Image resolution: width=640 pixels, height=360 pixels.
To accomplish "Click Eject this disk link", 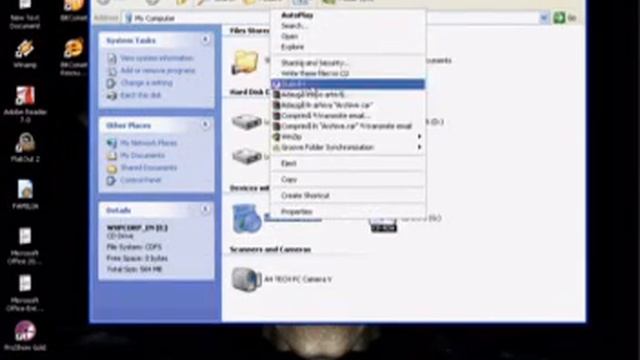I will click(x=141, y=96).
